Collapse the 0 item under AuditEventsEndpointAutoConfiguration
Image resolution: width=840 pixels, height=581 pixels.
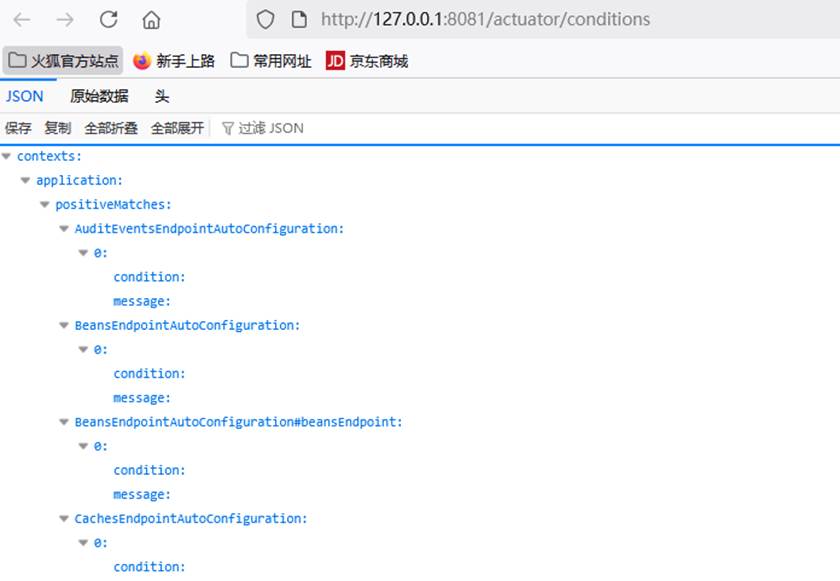(x=84, y=253)
